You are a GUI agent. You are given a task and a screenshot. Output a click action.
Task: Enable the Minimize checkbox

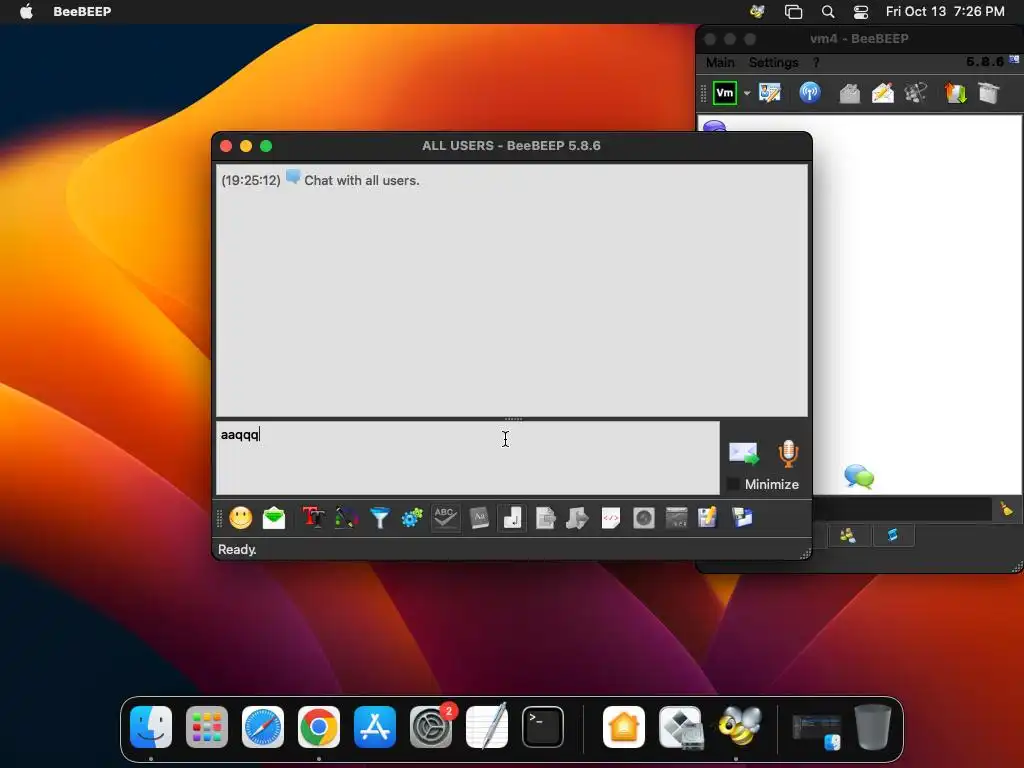click(x=733, y=484)
